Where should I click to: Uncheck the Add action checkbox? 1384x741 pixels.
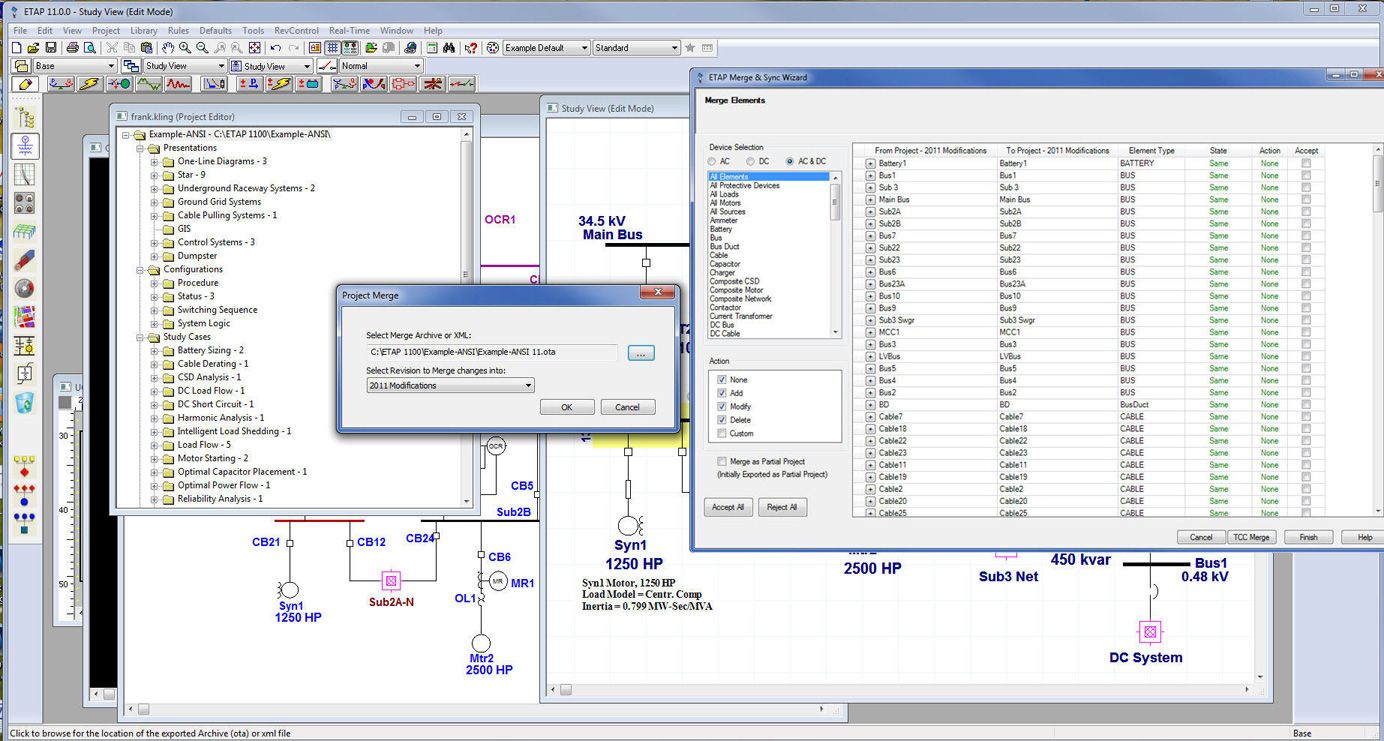(722, 393)
